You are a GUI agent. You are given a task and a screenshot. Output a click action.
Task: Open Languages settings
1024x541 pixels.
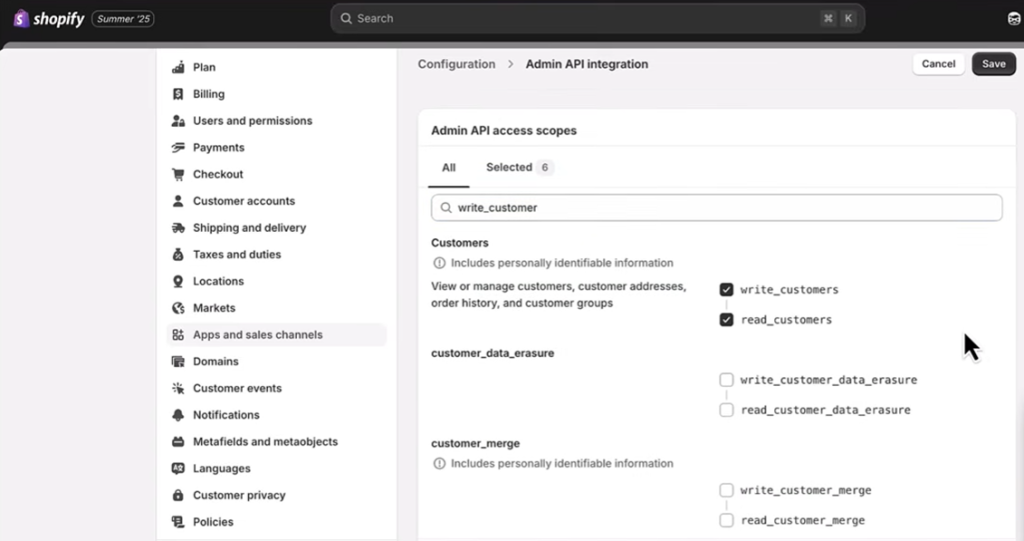point(222,469)
